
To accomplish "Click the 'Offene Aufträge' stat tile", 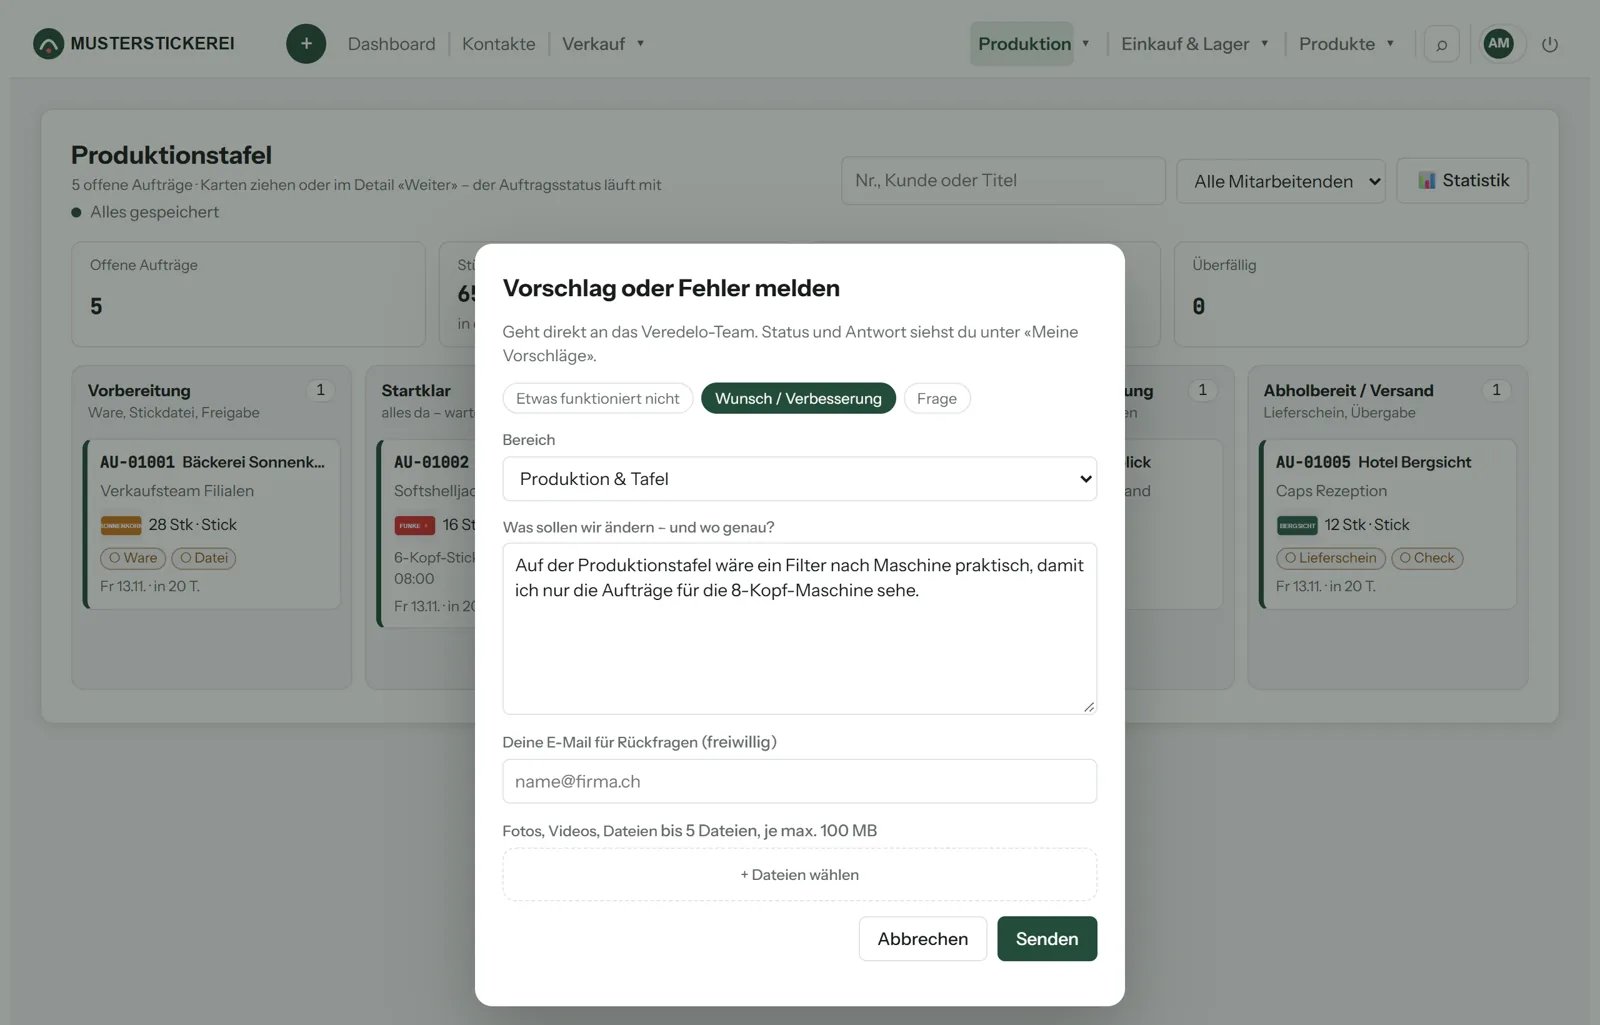I will (249, 294).
